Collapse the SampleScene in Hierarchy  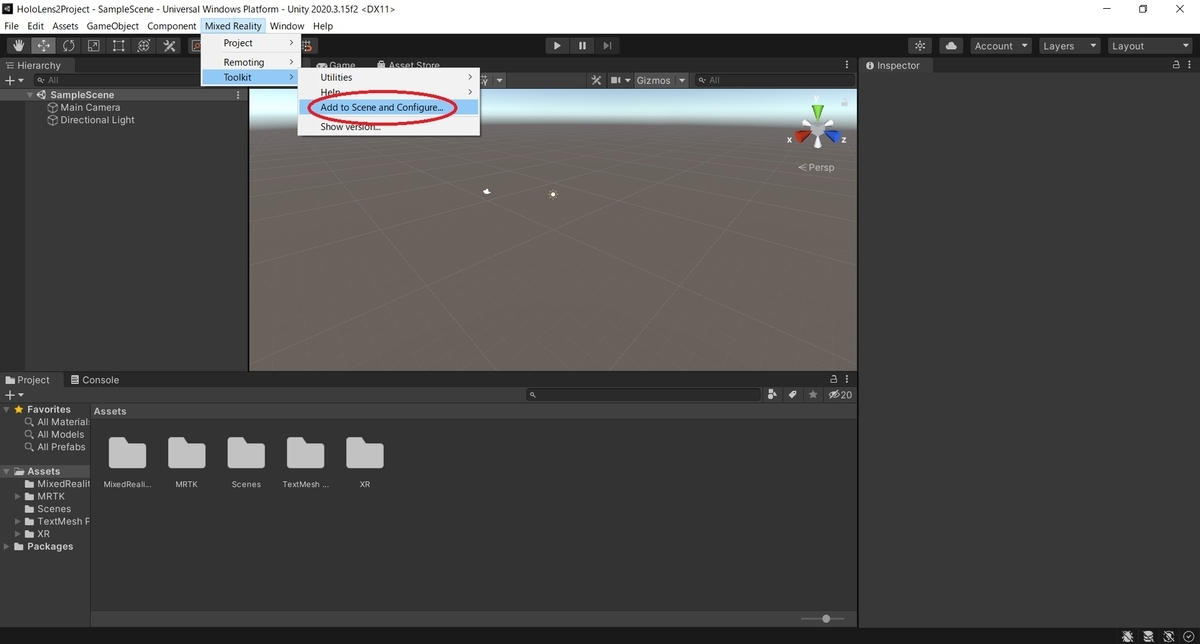(31, 95)
